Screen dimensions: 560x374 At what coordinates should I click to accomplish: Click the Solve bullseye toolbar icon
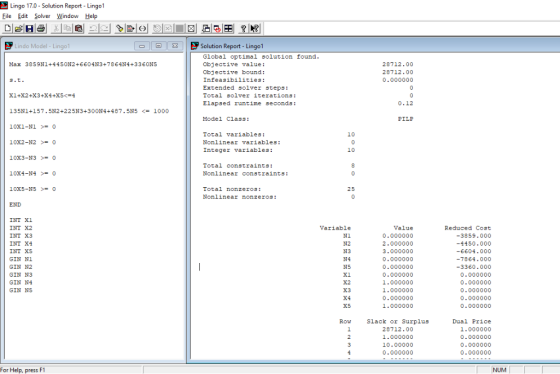click(x=157, y=29)
